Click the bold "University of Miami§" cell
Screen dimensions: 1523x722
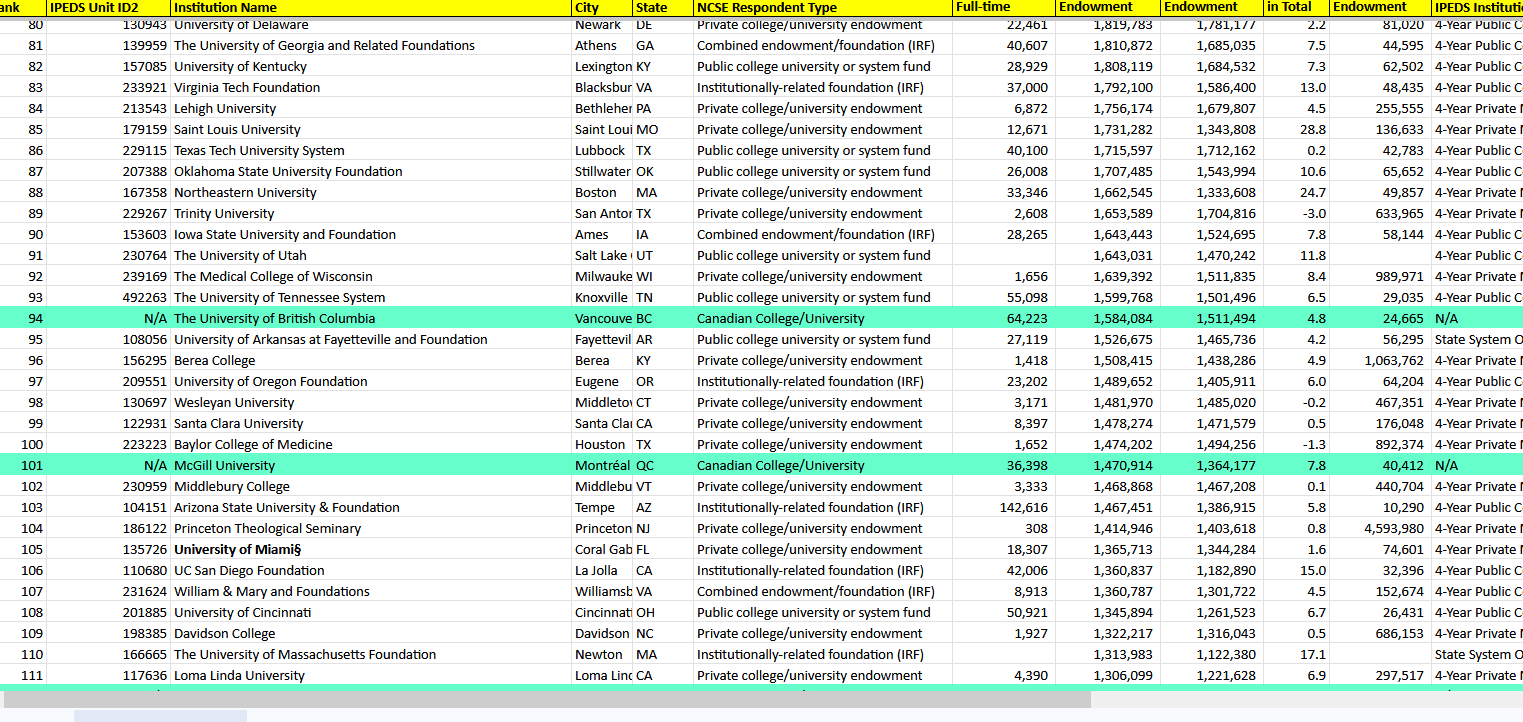click(371, 550)
